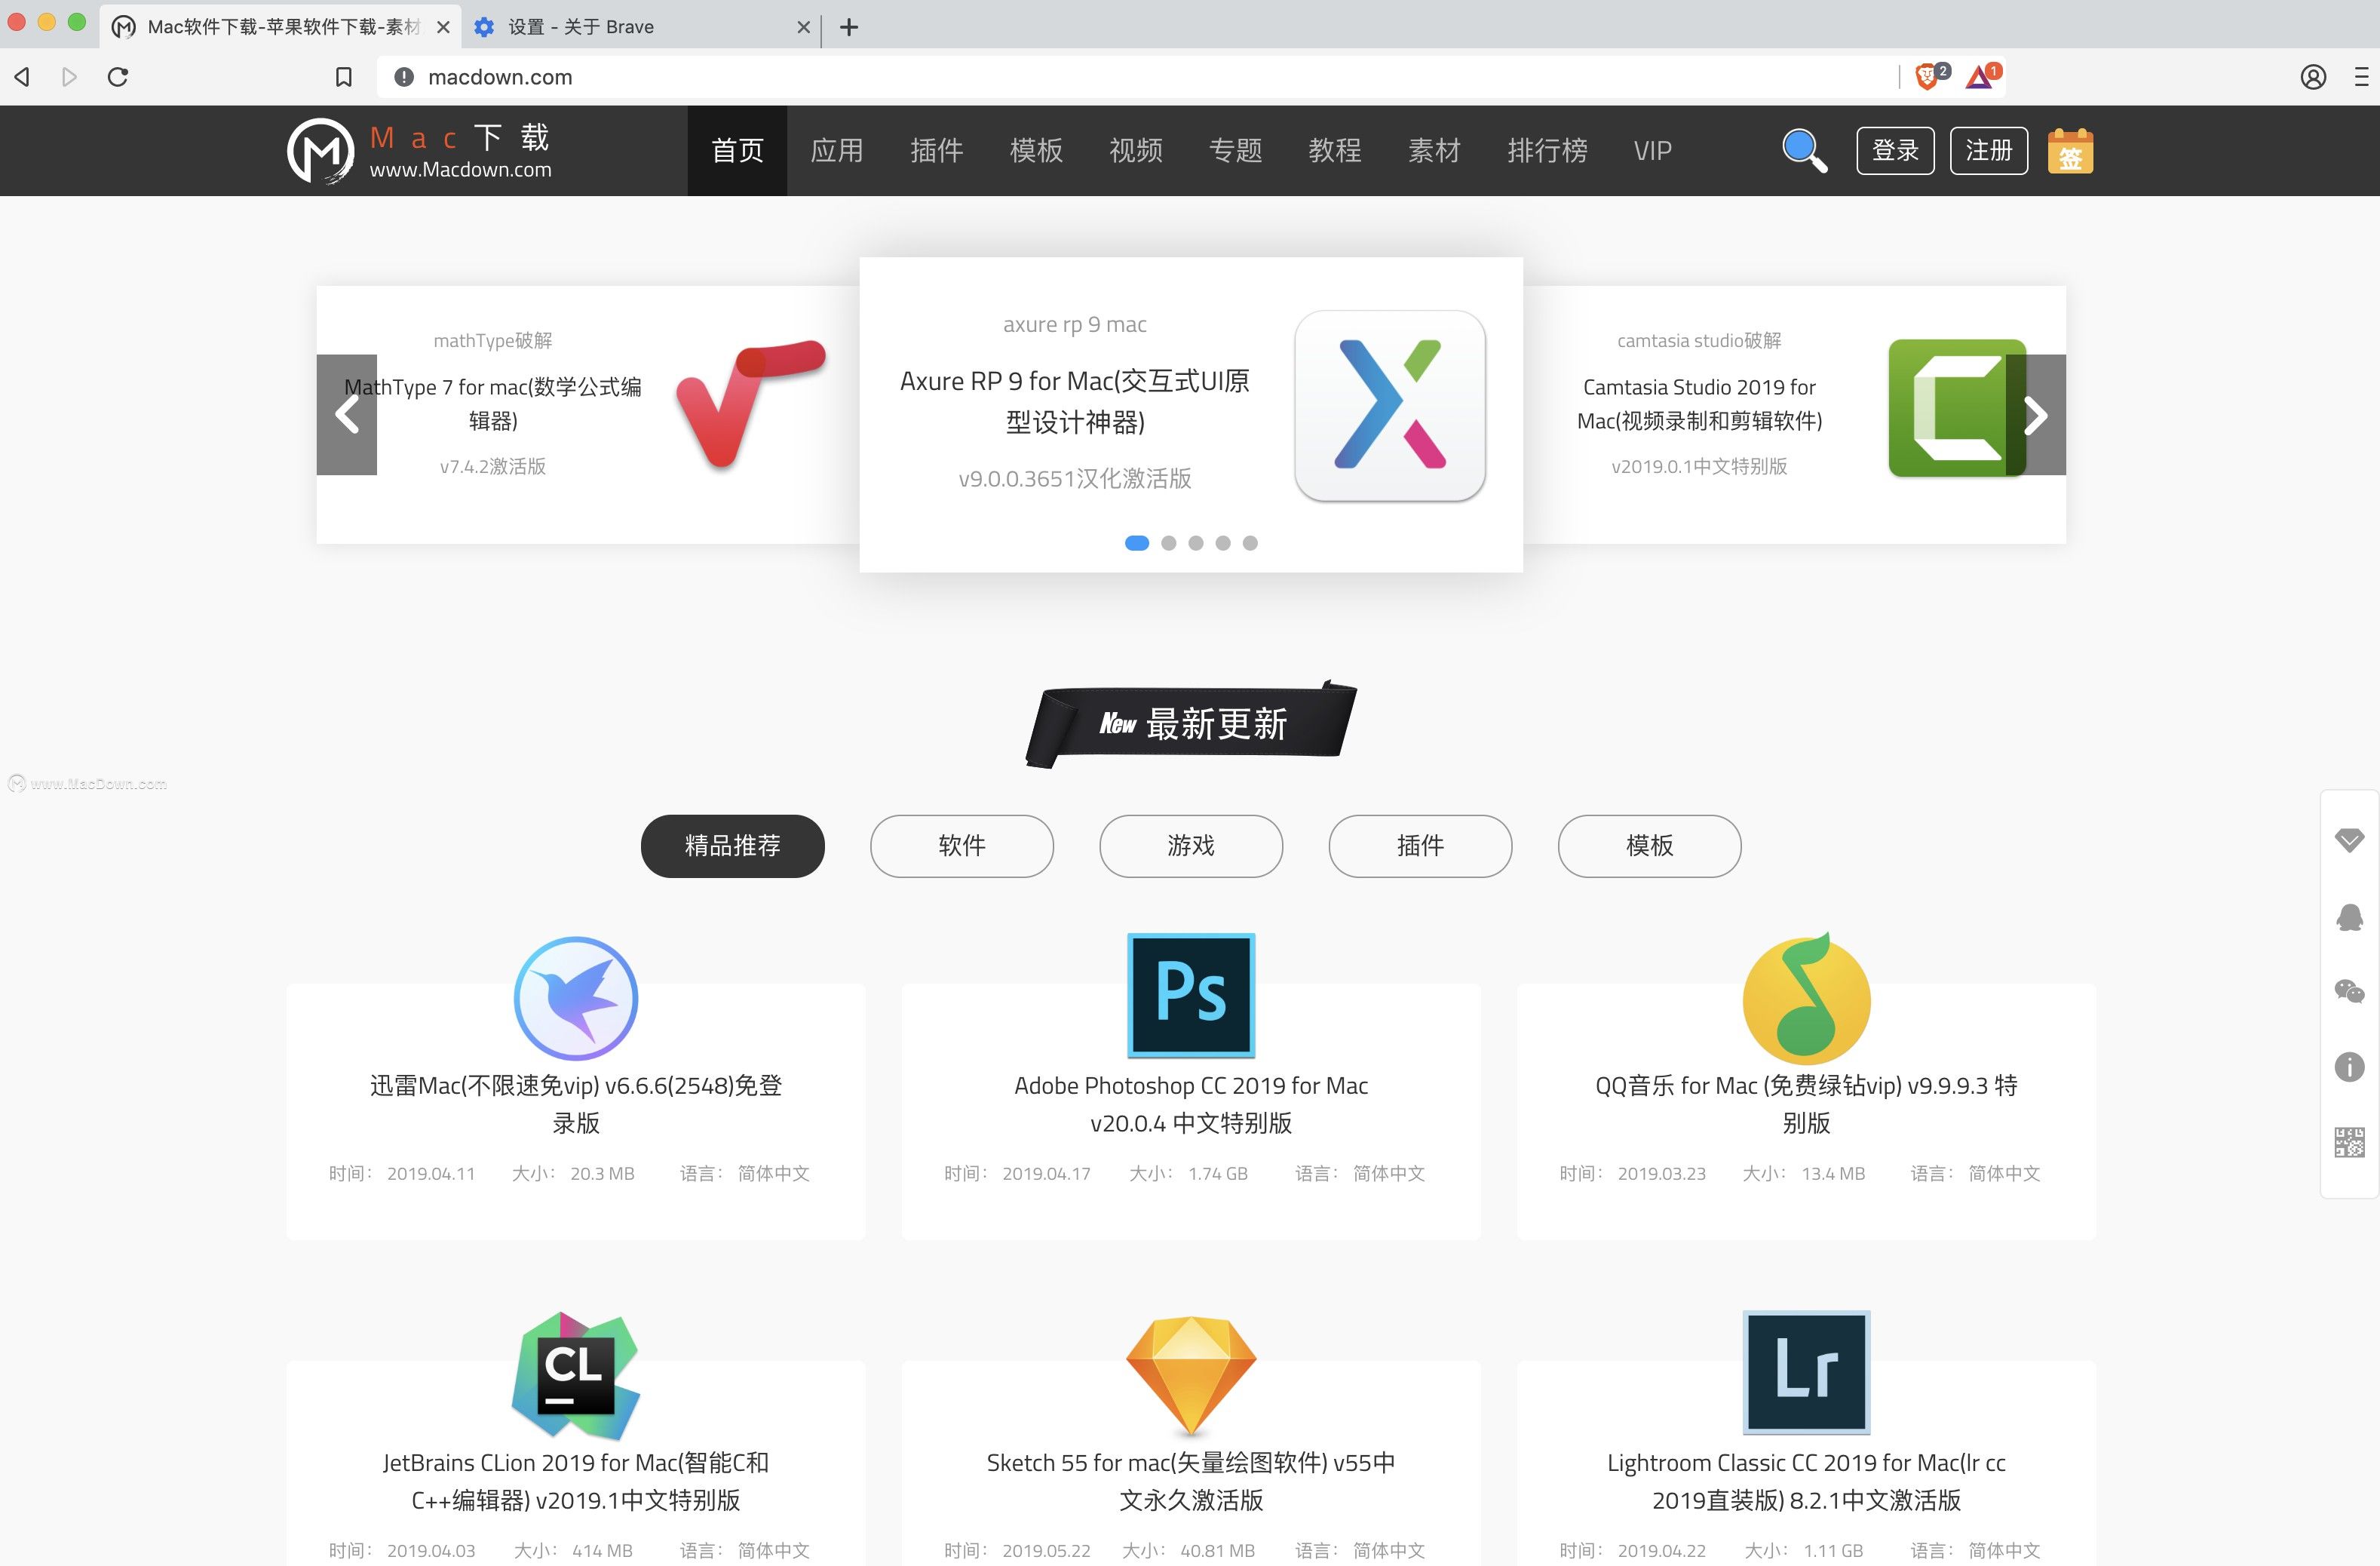Jump to third carousel dot indicator
The height and width of the screenshot is (1566, 2380).
coord(1195,543)
